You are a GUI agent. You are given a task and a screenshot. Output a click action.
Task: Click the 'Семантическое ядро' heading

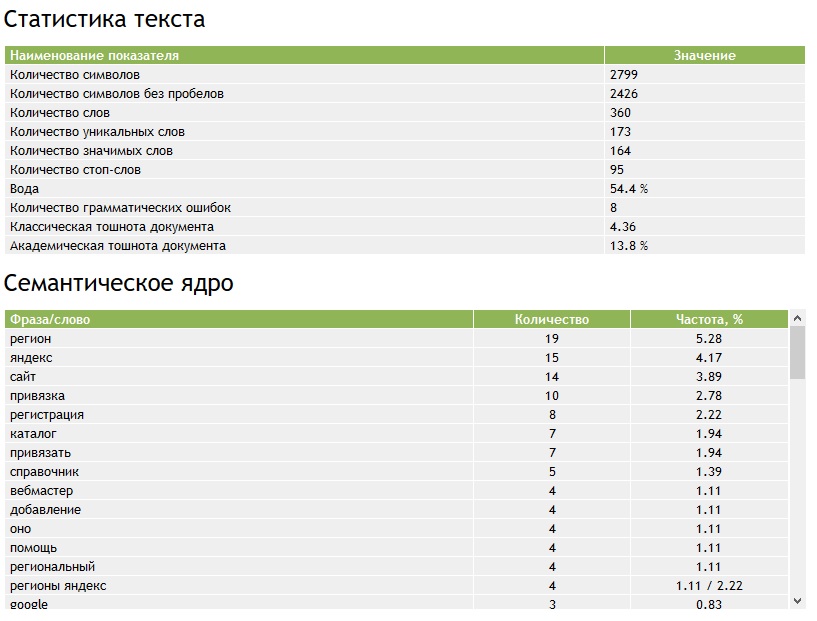(x=119, y=284)
